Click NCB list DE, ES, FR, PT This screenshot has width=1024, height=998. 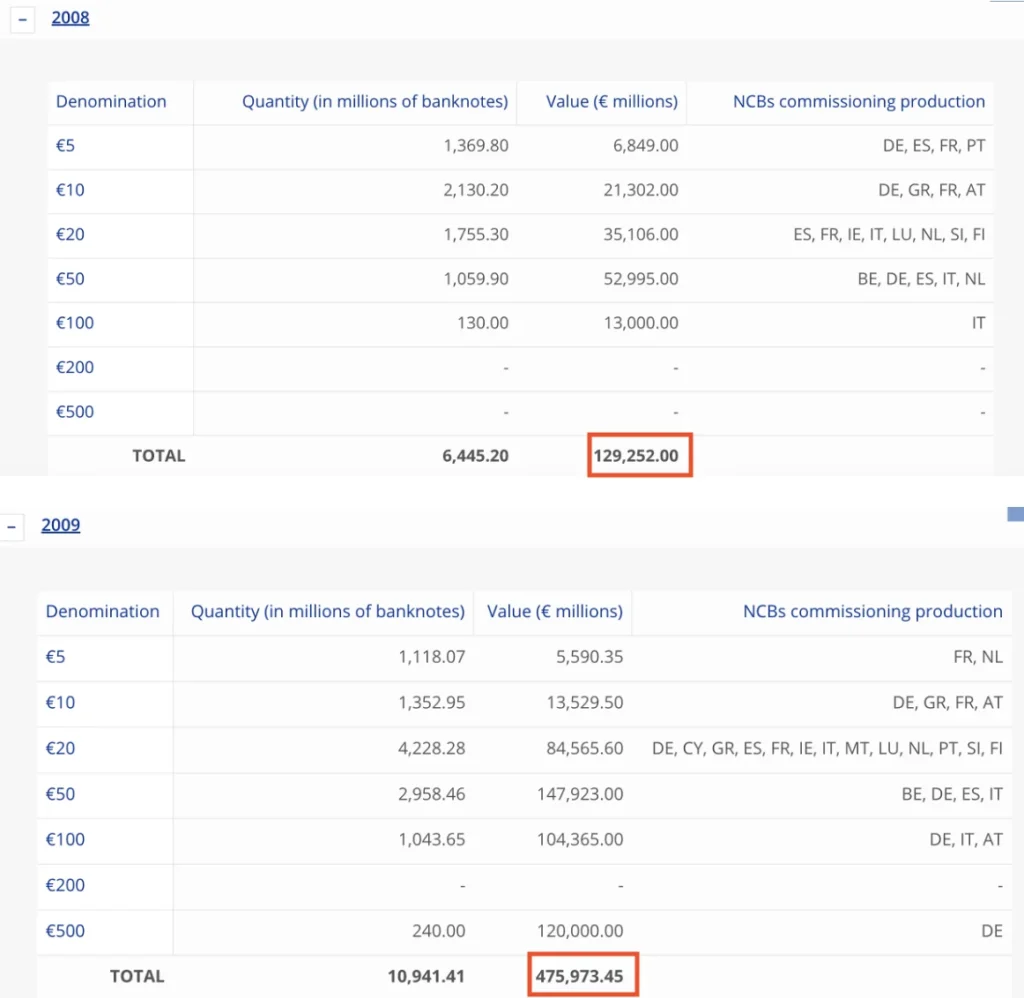[934, 145]
